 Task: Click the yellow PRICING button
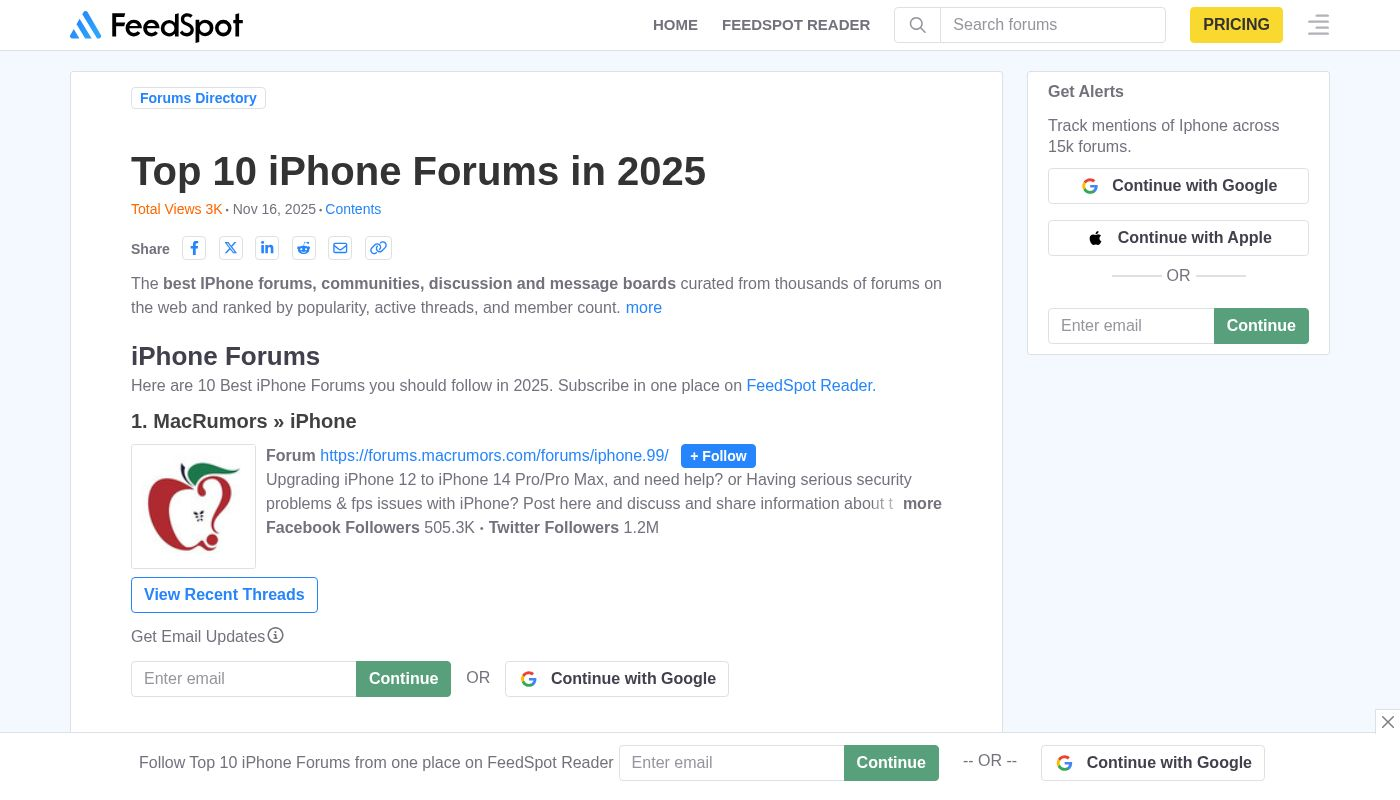[1236, 25]
